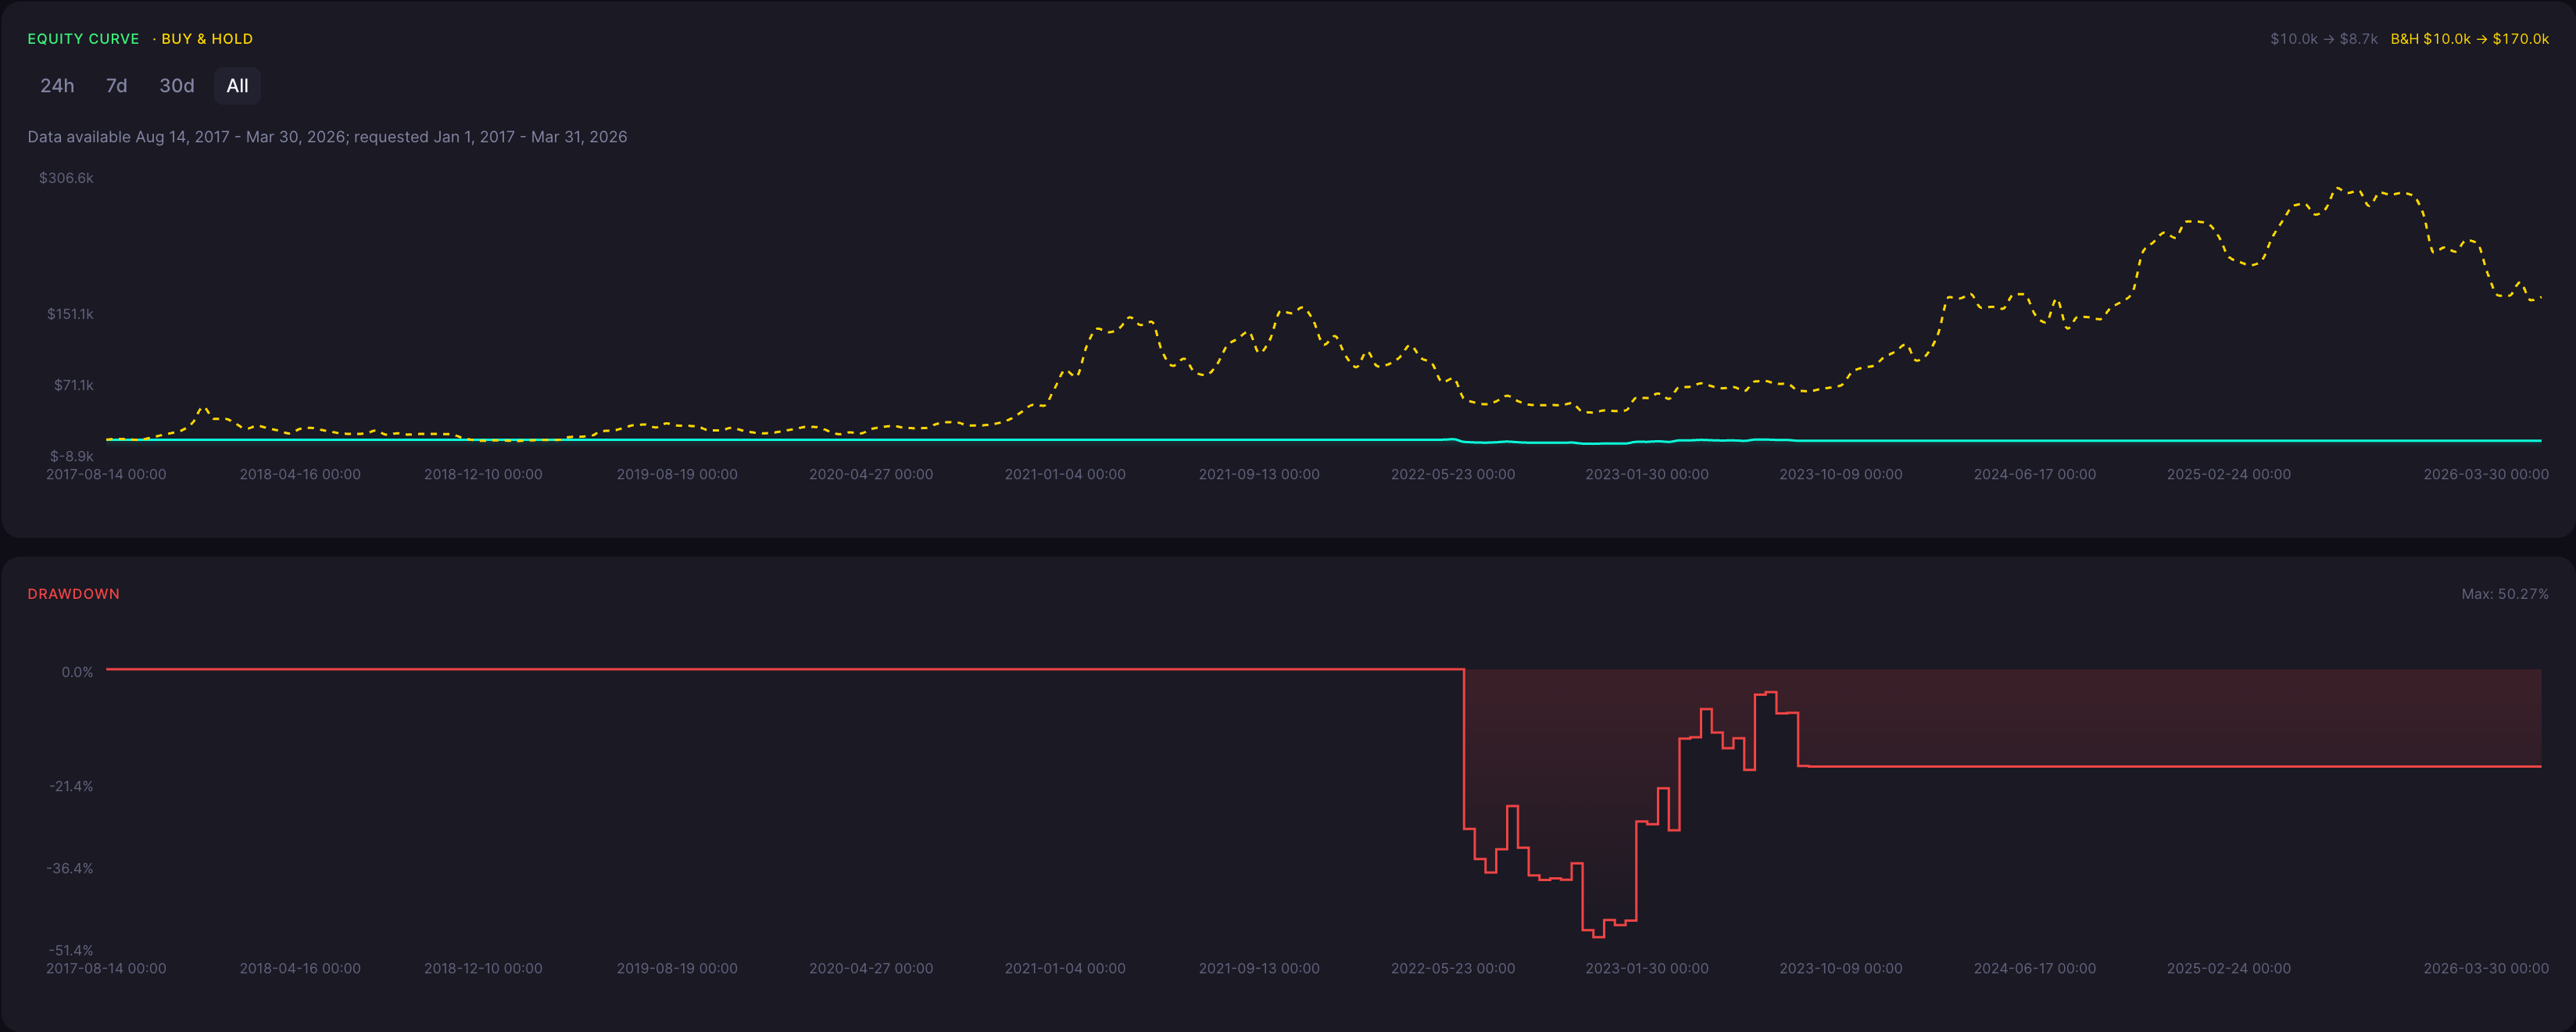This screenshot has height=1032, width=2576.
Task: Choose the 30d range tab
Action: [177, 86]
